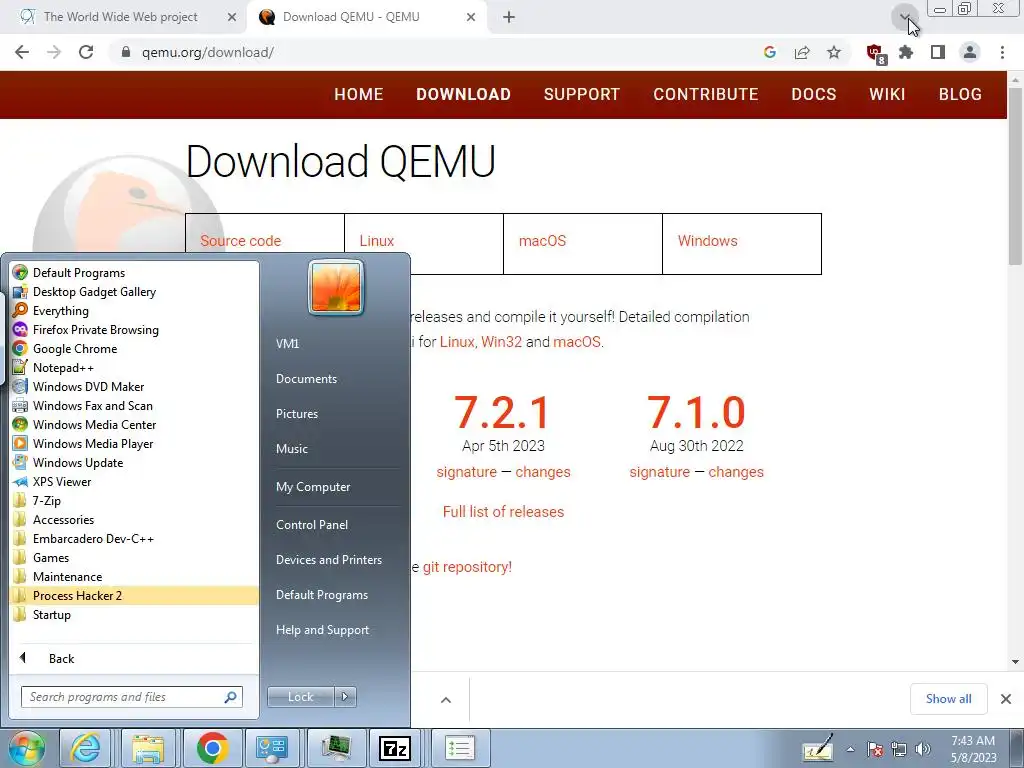
Task: Select the macOS download tab
Action: pyautogui.click(x=583, y=244)
